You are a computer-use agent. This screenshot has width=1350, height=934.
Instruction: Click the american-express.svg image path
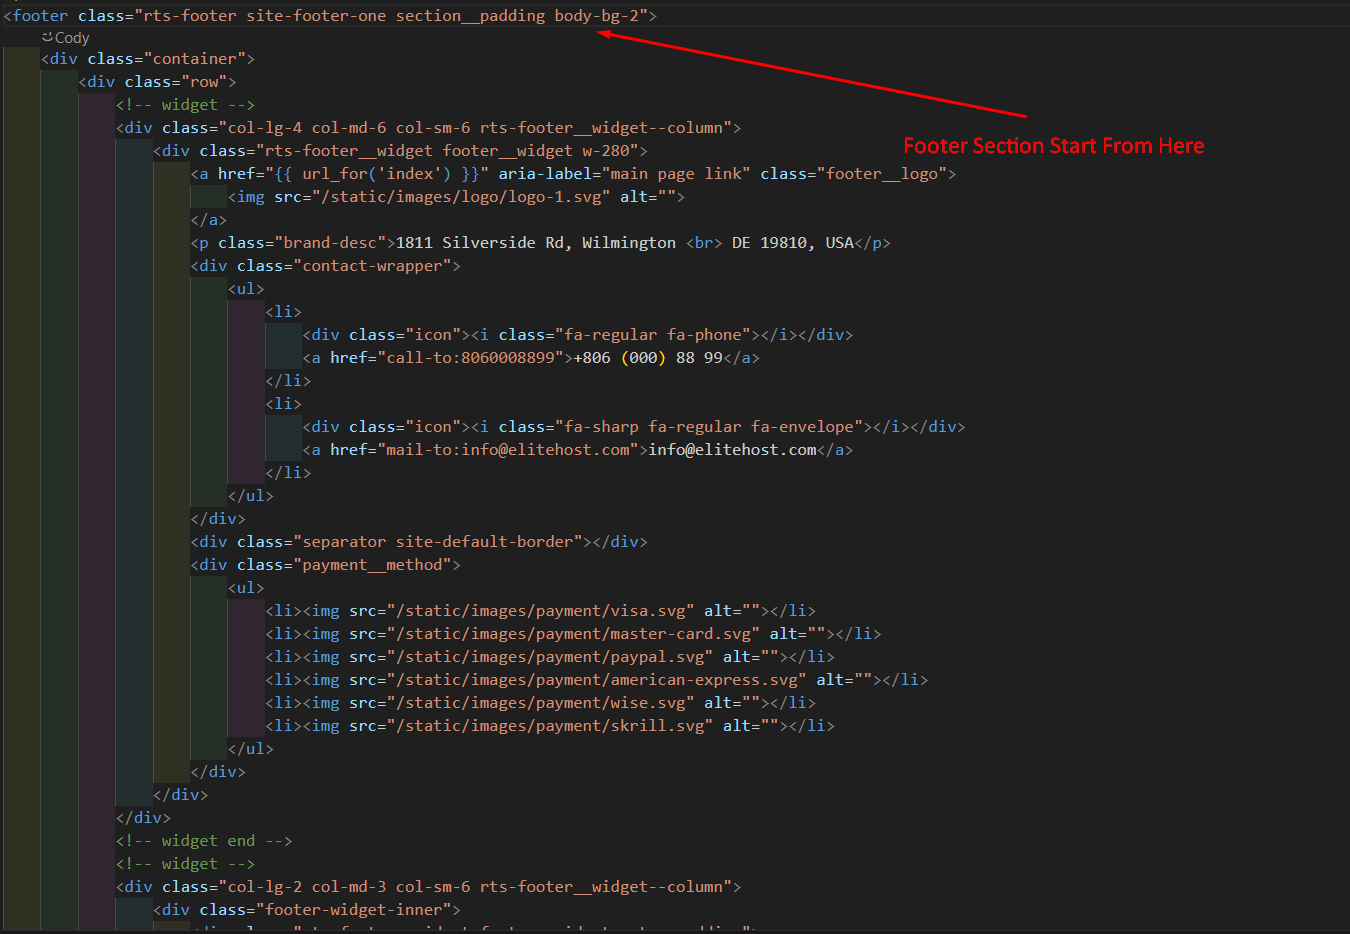coord(597,680)
